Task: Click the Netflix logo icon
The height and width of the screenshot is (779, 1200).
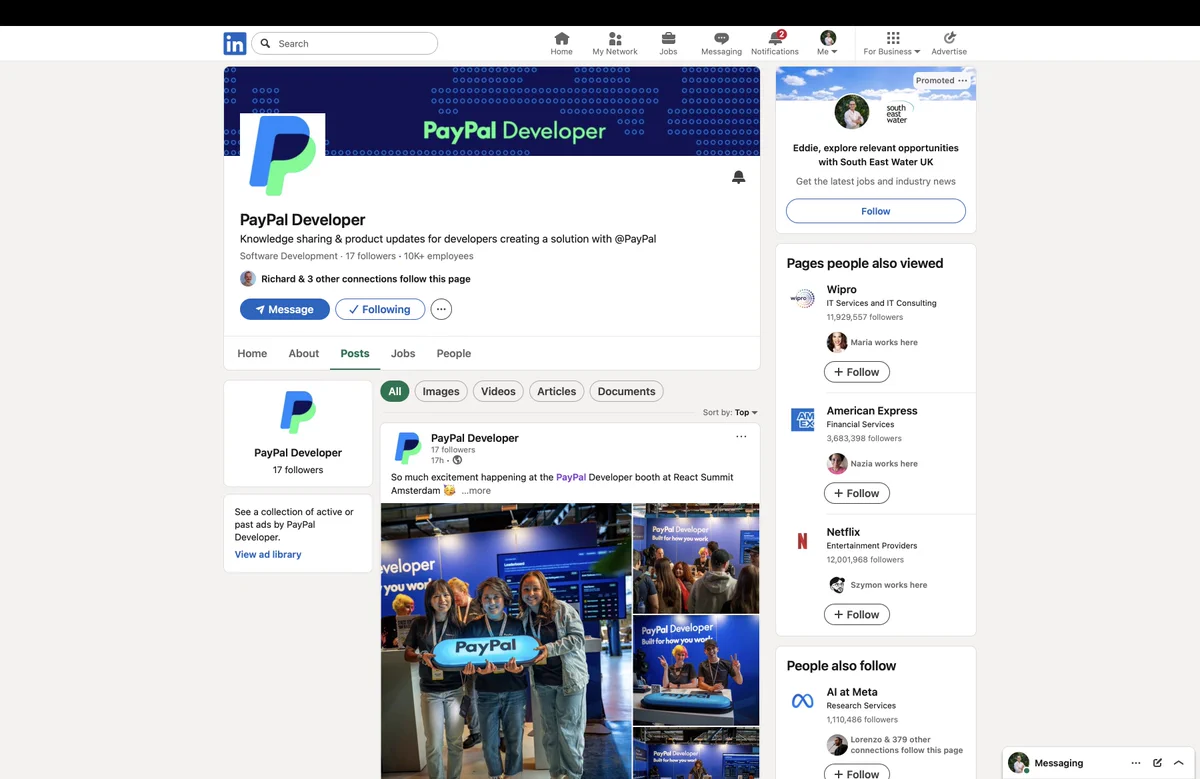Action: pyautogui.click(x=803, y=541)
